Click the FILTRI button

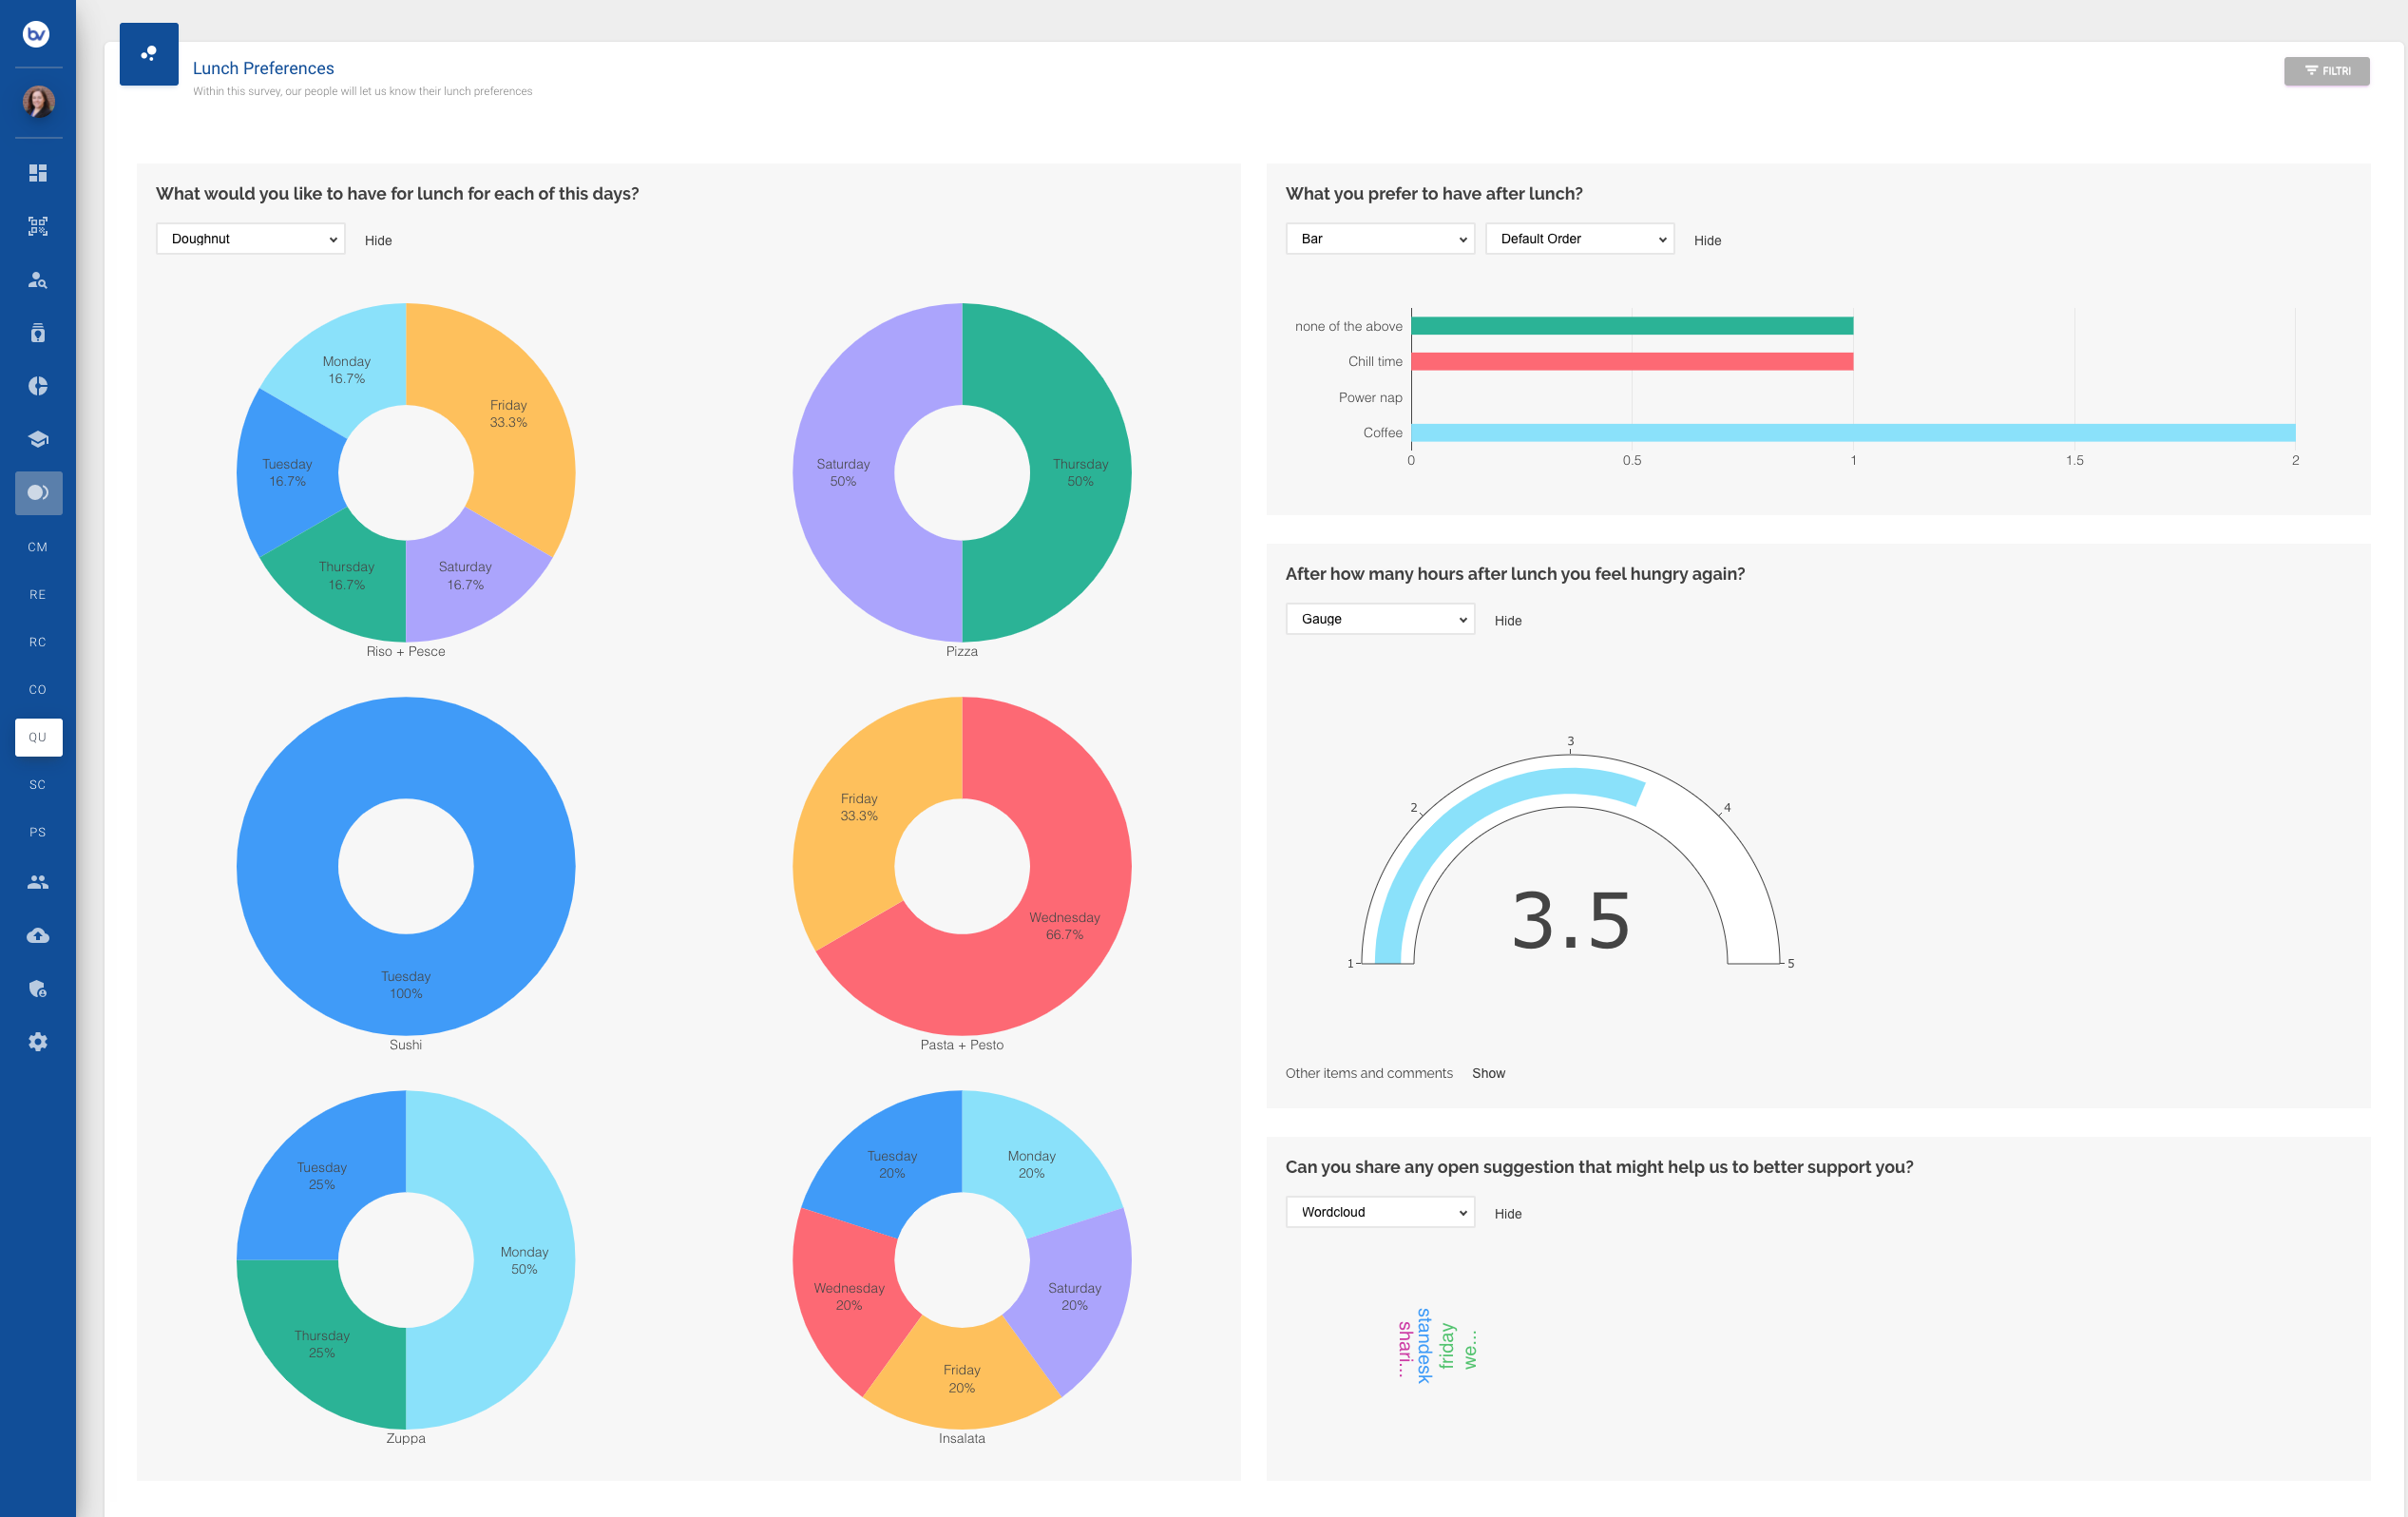click(2327, 70)
